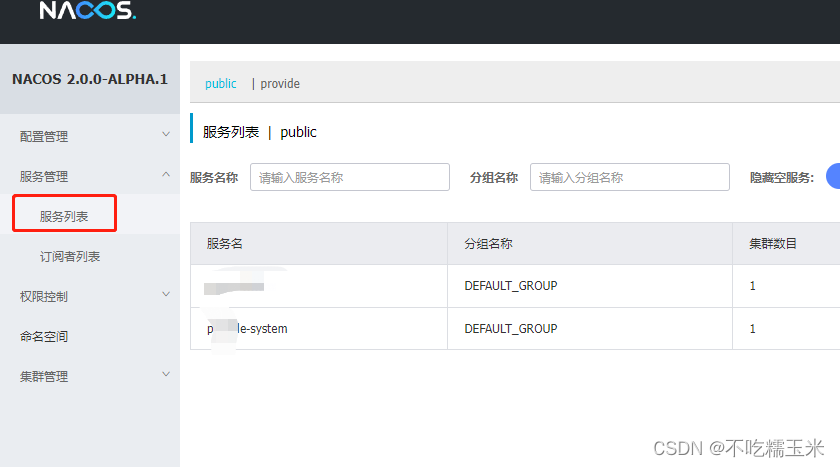Select 服务列表 in the sidebar
This screenshot has height=467, width=840.
(x=64, y=216)
